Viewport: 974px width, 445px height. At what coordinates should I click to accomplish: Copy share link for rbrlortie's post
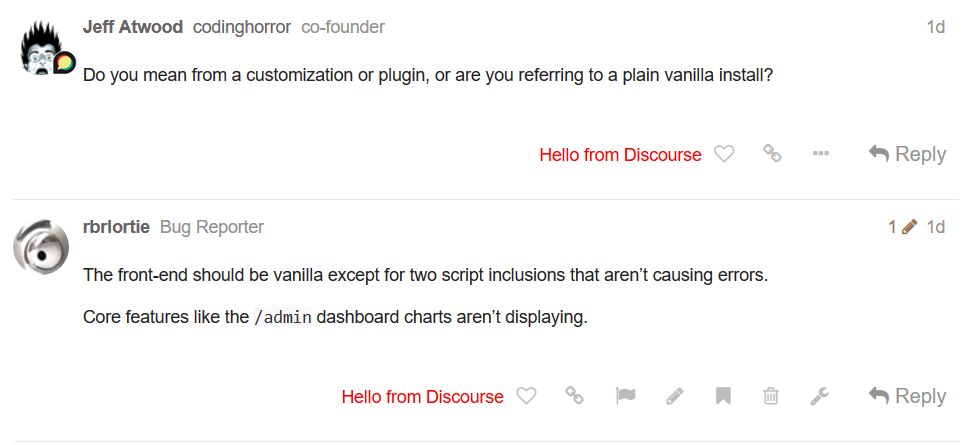coord(574,396)
